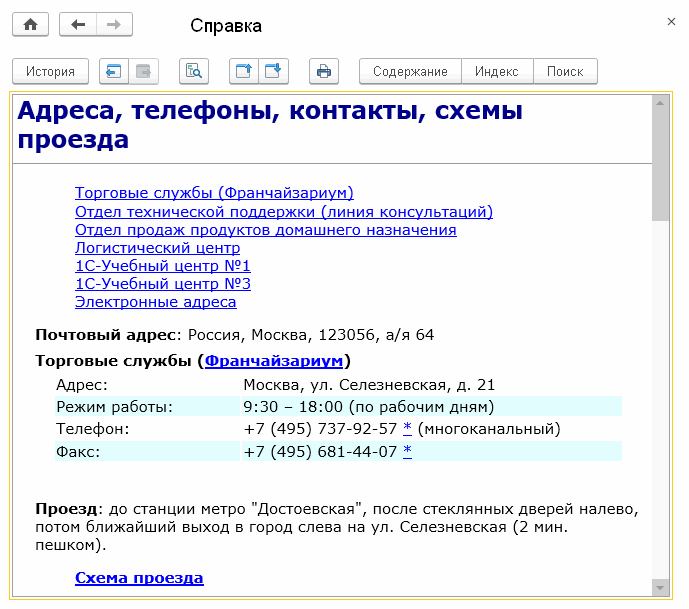Print the help page
The image size is (689, 609).
click(324, 71)
